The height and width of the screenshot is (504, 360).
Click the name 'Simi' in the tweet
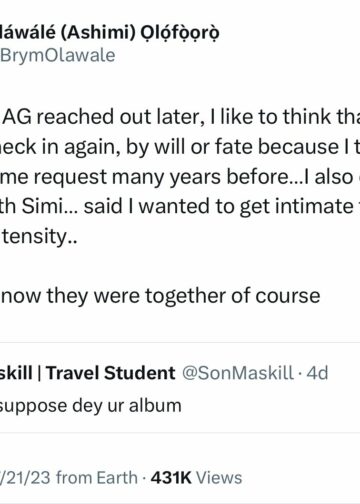[x=45, y=206]
